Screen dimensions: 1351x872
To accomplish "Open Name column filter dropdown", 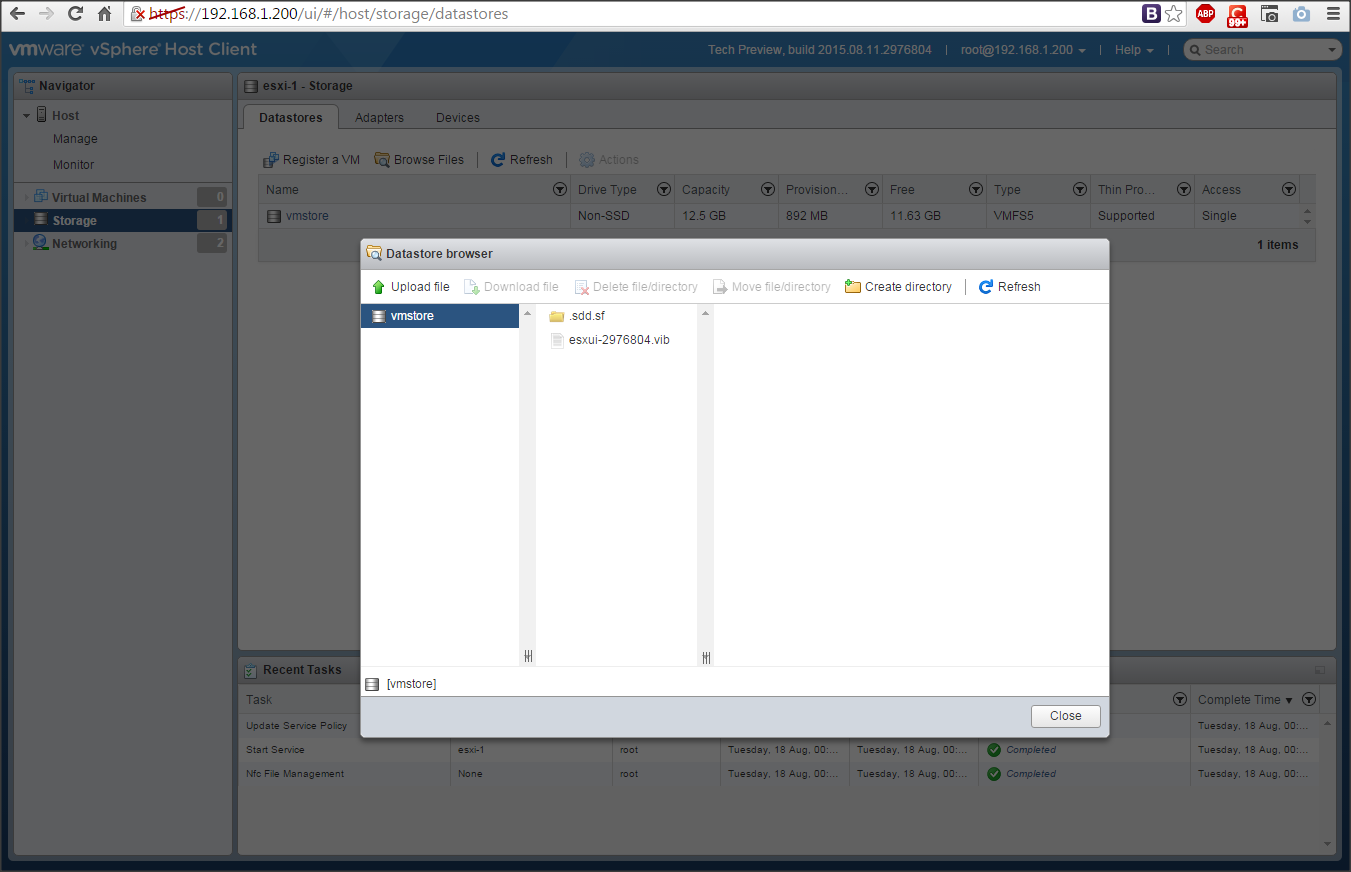I will pyautogui.click(x=559, y=190).
